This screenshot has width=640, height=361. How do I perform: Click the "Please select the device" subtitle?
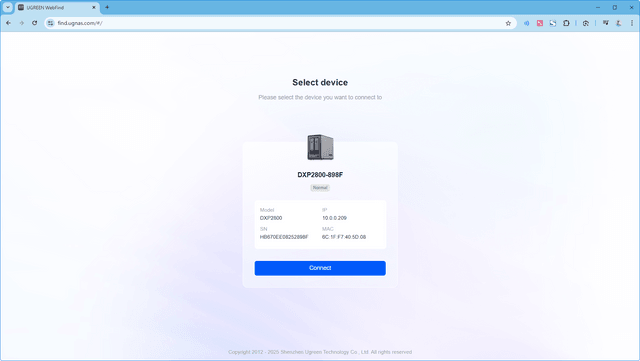point(320,97)
